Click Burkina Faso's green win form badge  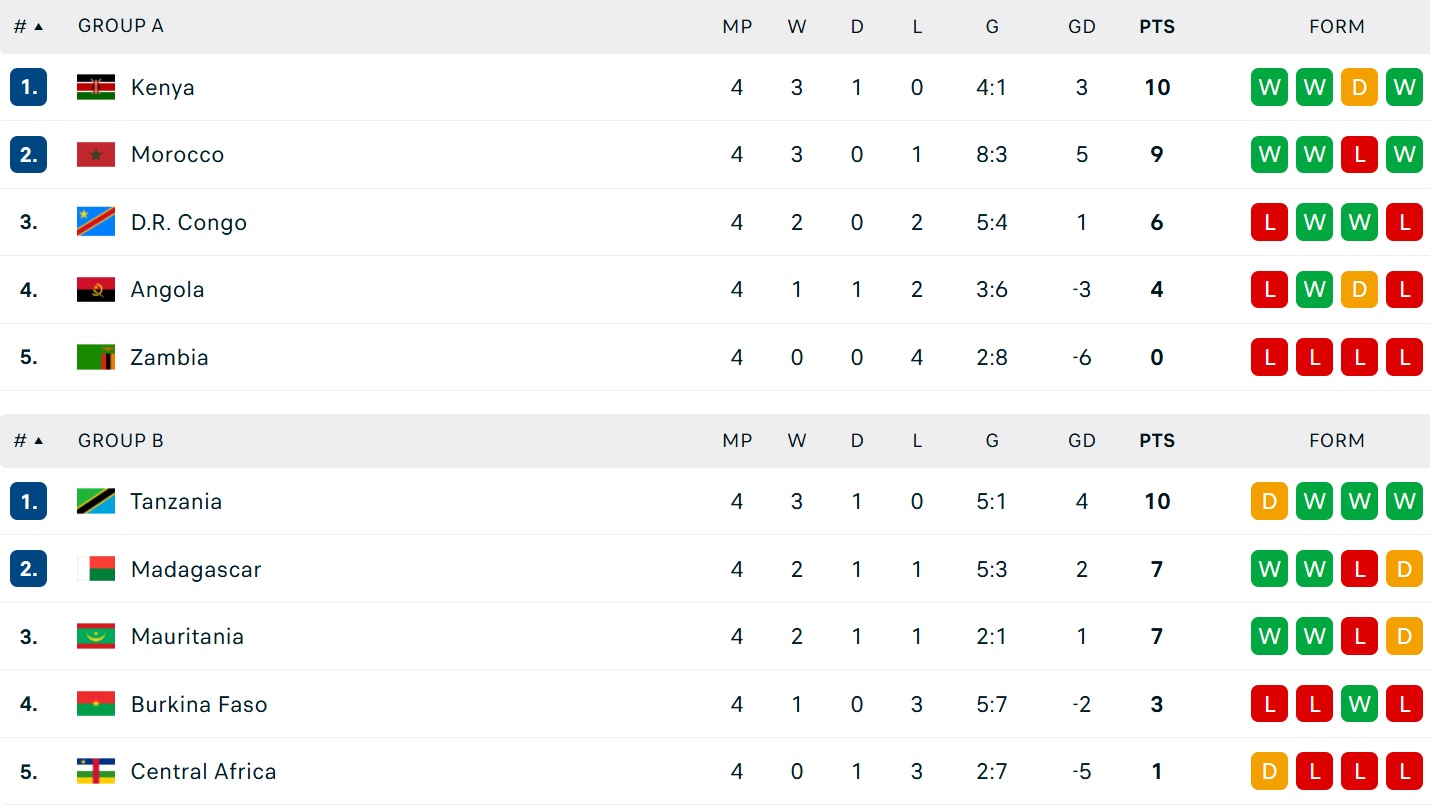point(1359,704)
